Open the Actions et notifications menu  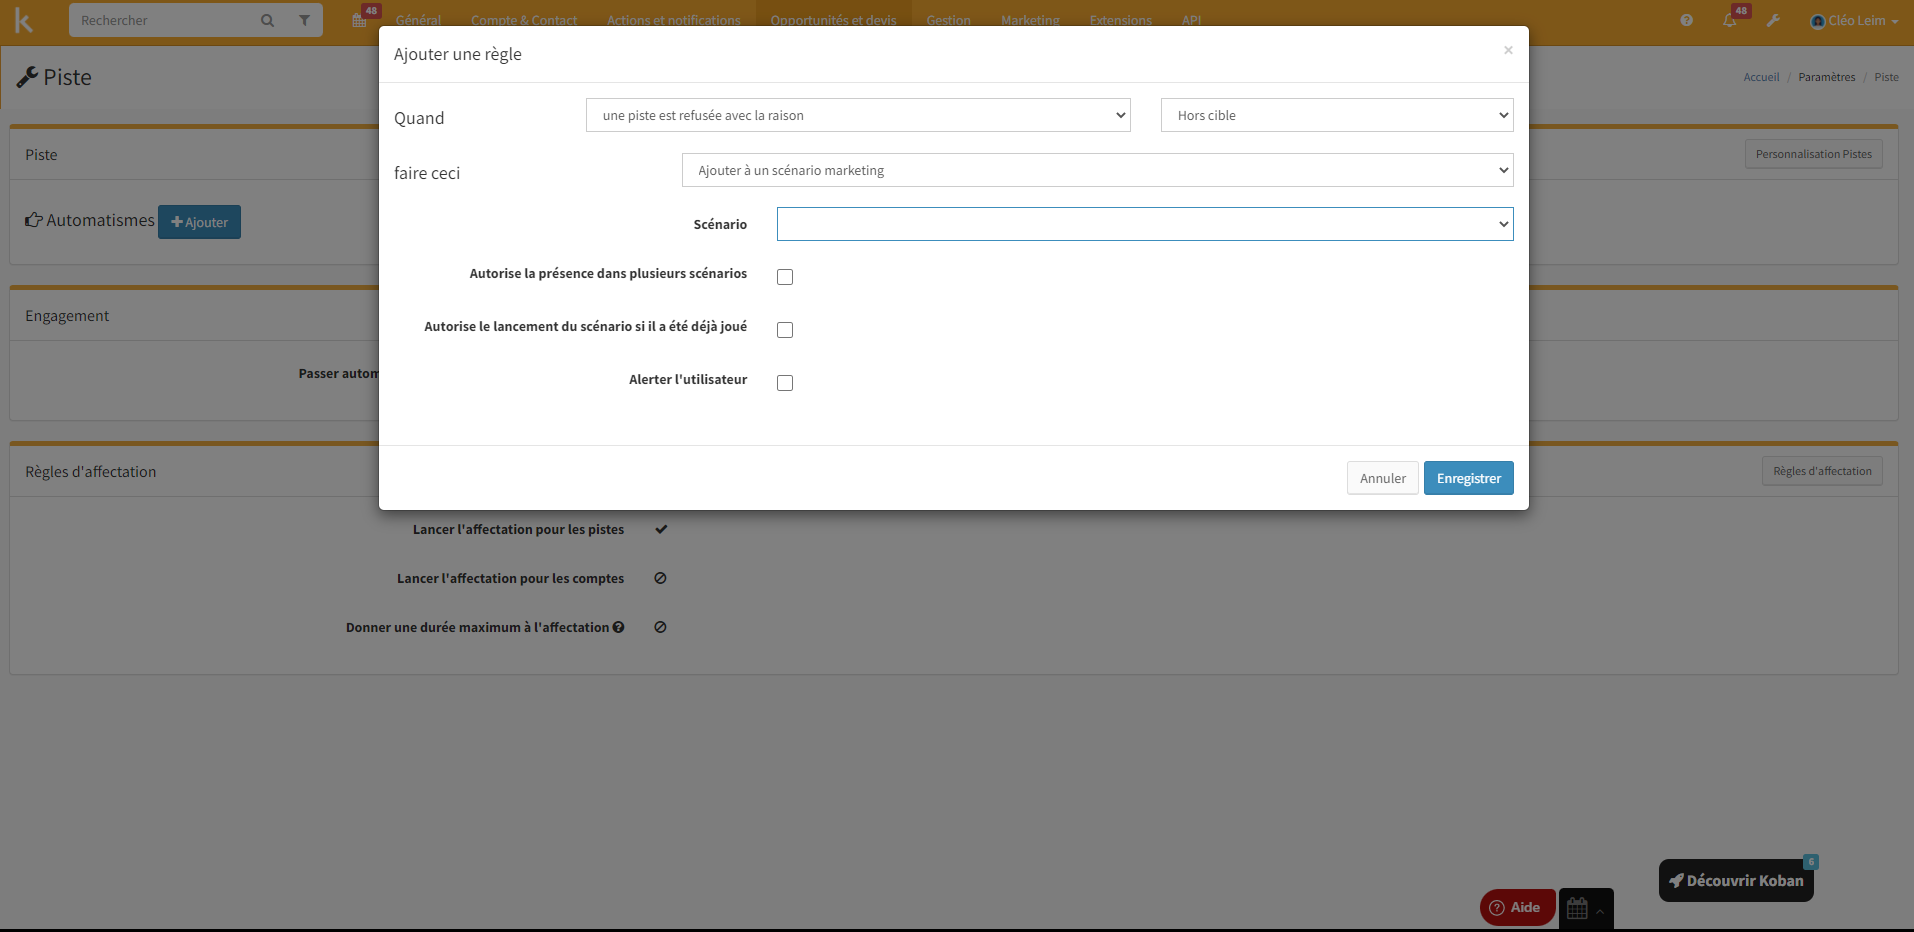(x=674, y=20)
